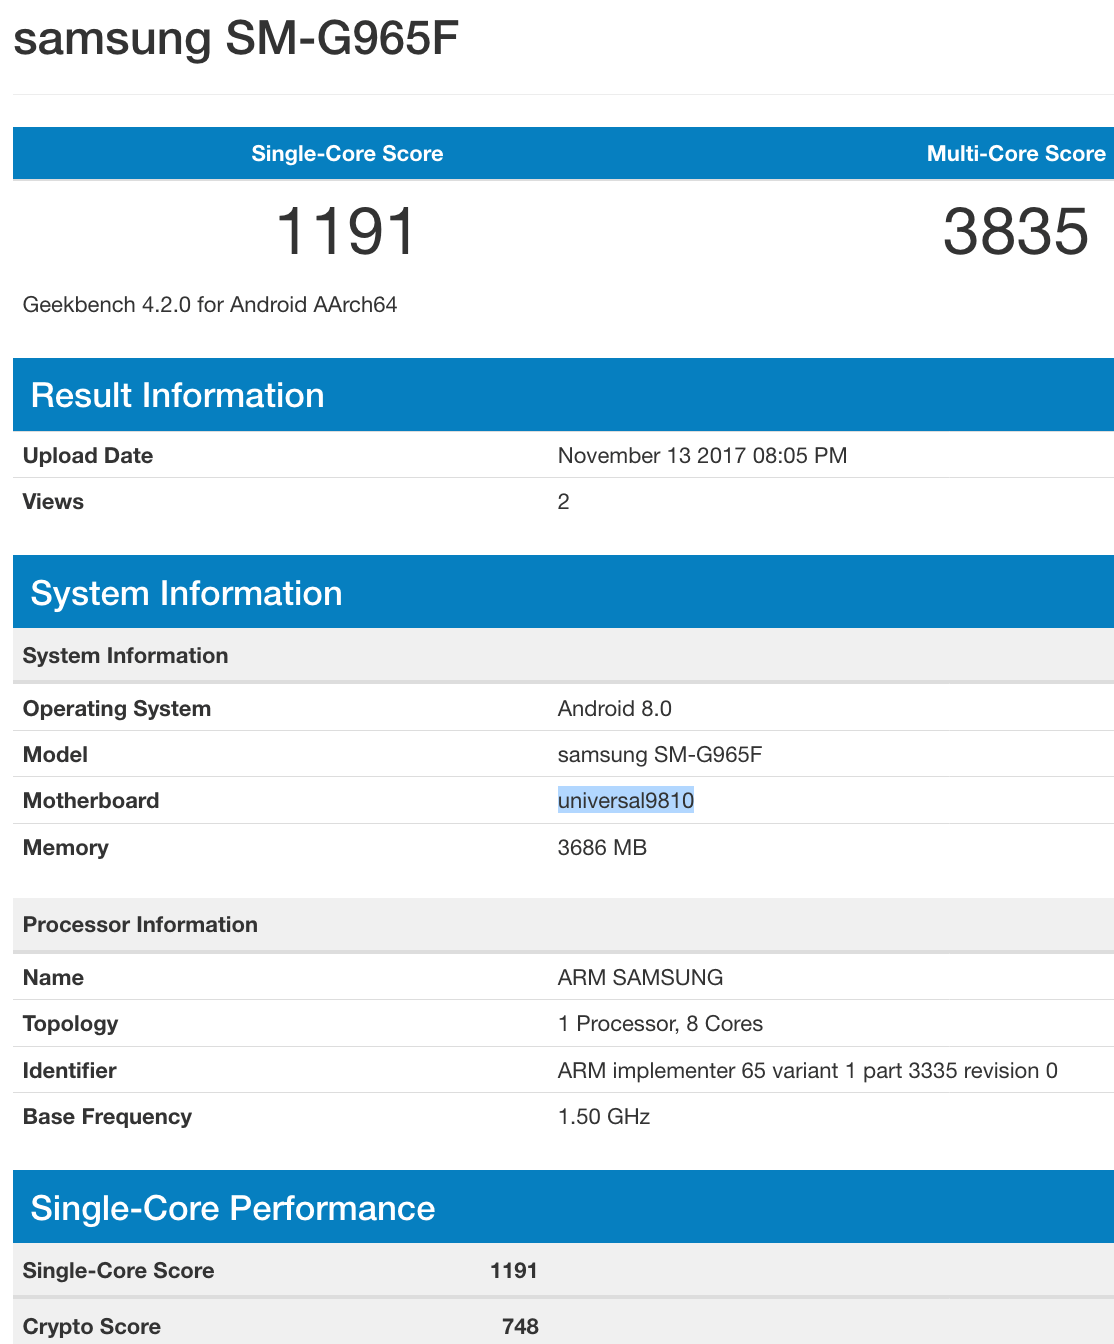Click the 3835 multi-core score value
Viewport: 1114px width, 1344px height.
click(x=1016, y=232)
